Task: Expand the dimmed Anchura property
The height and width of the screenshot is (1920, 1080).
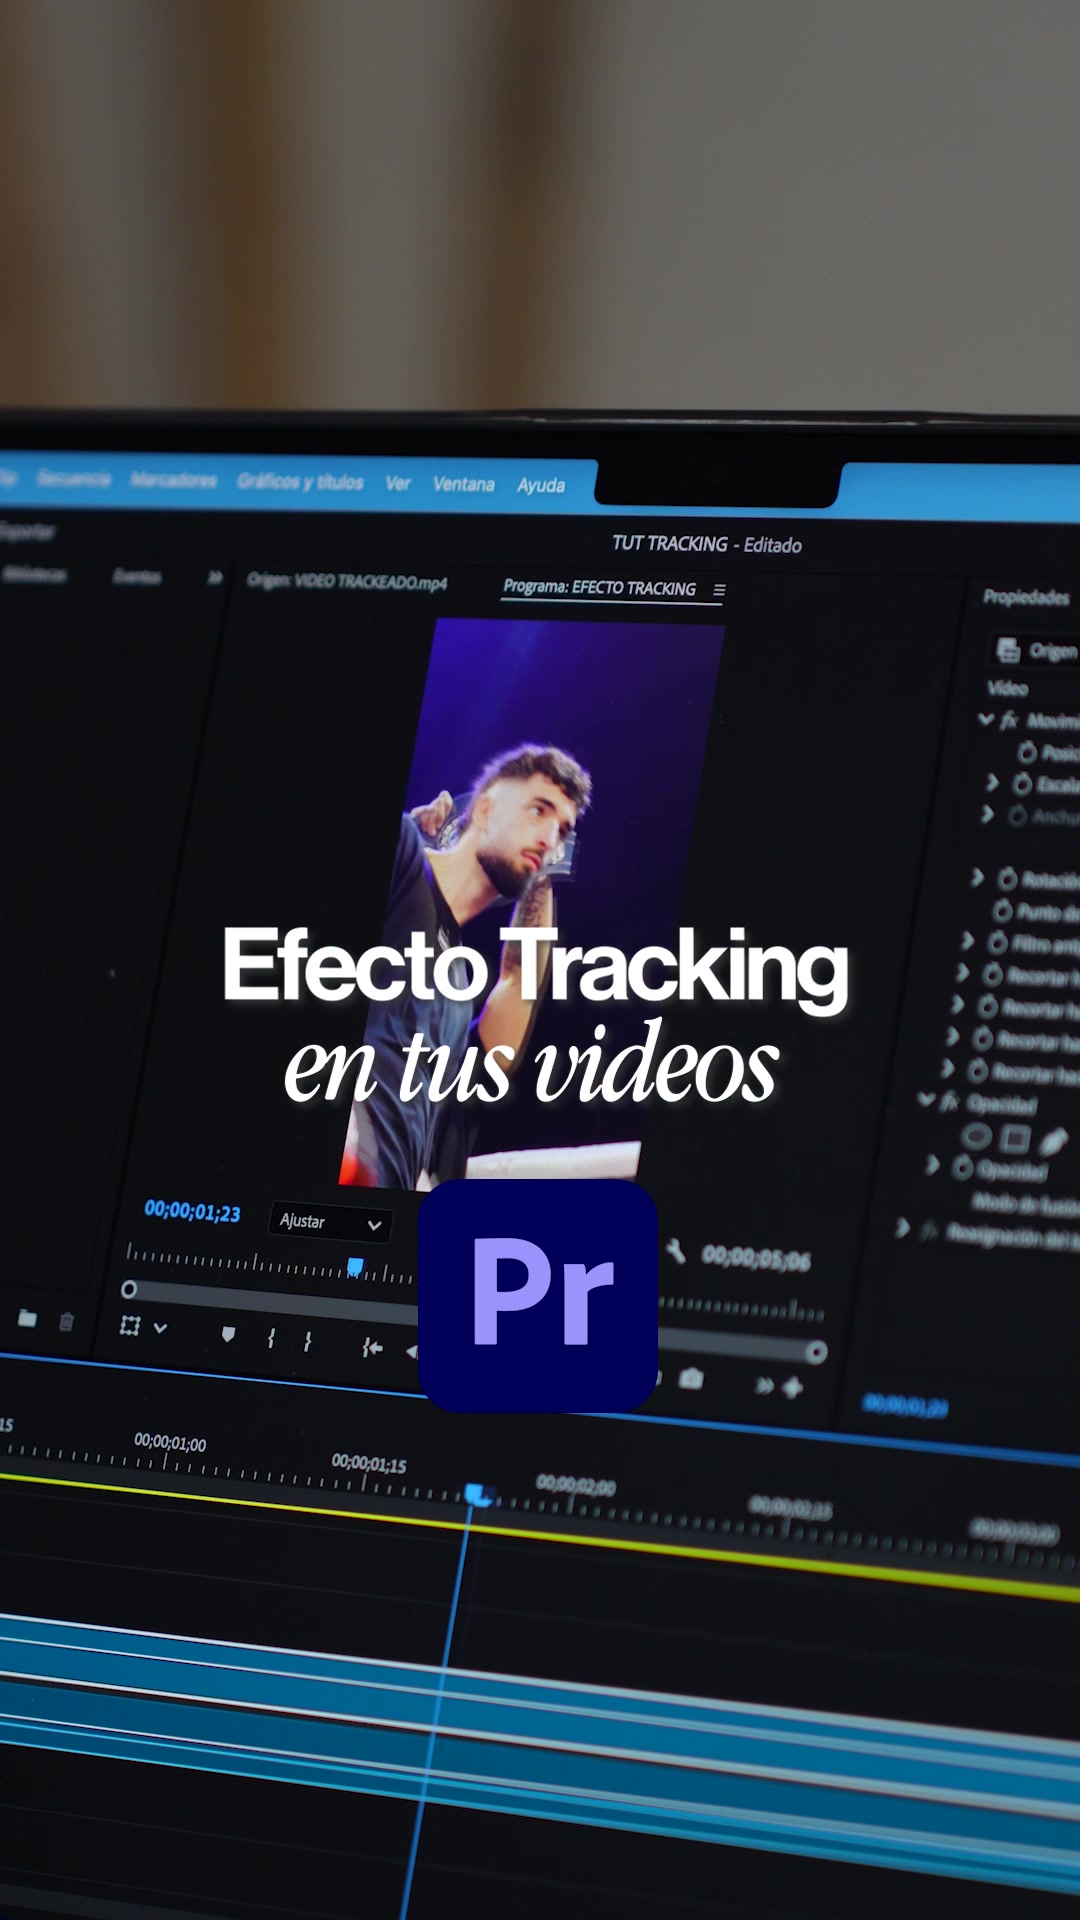Action: tap(988, 815)
